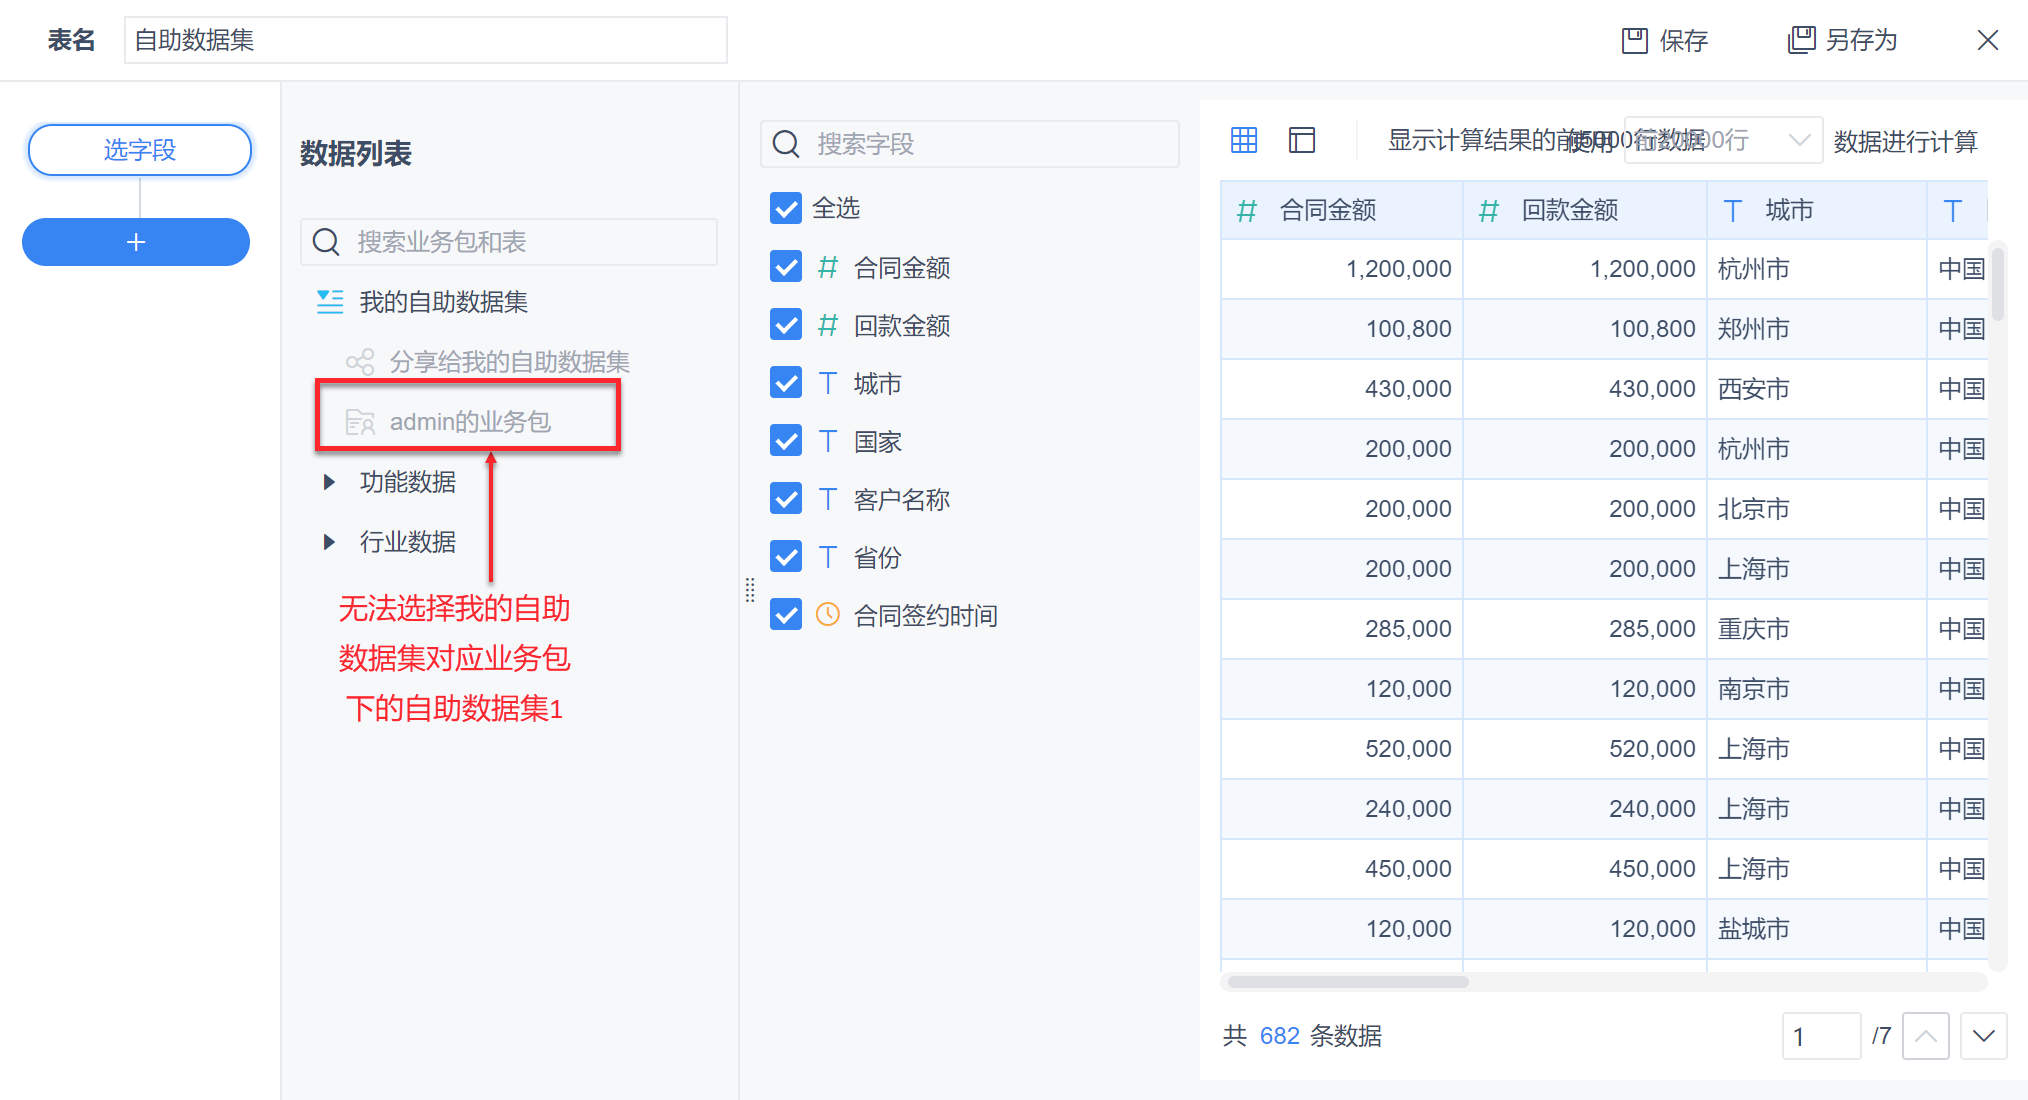
Task: Select admin的业务包 in data list
Action: point(469,422)
